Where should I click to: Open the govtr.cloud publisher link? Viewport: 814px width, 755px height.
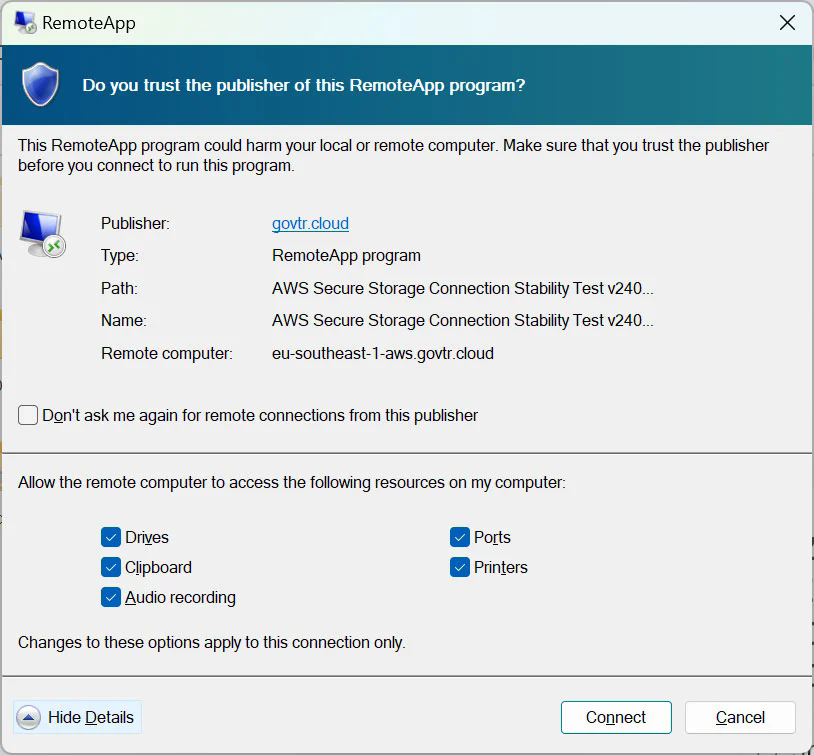[310, 223]
